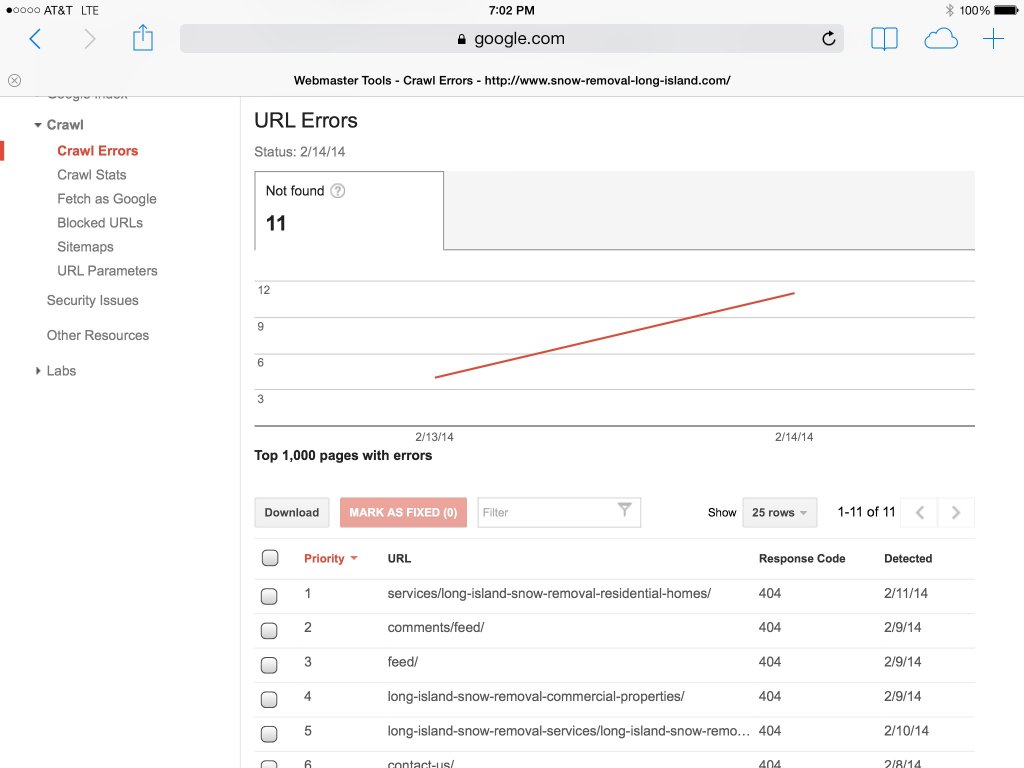Viewport: 1024px width, 768px height.
Task: Click the '1-11 of 11' pagination text
Action: pyautogui.click(x=866, y=512)
